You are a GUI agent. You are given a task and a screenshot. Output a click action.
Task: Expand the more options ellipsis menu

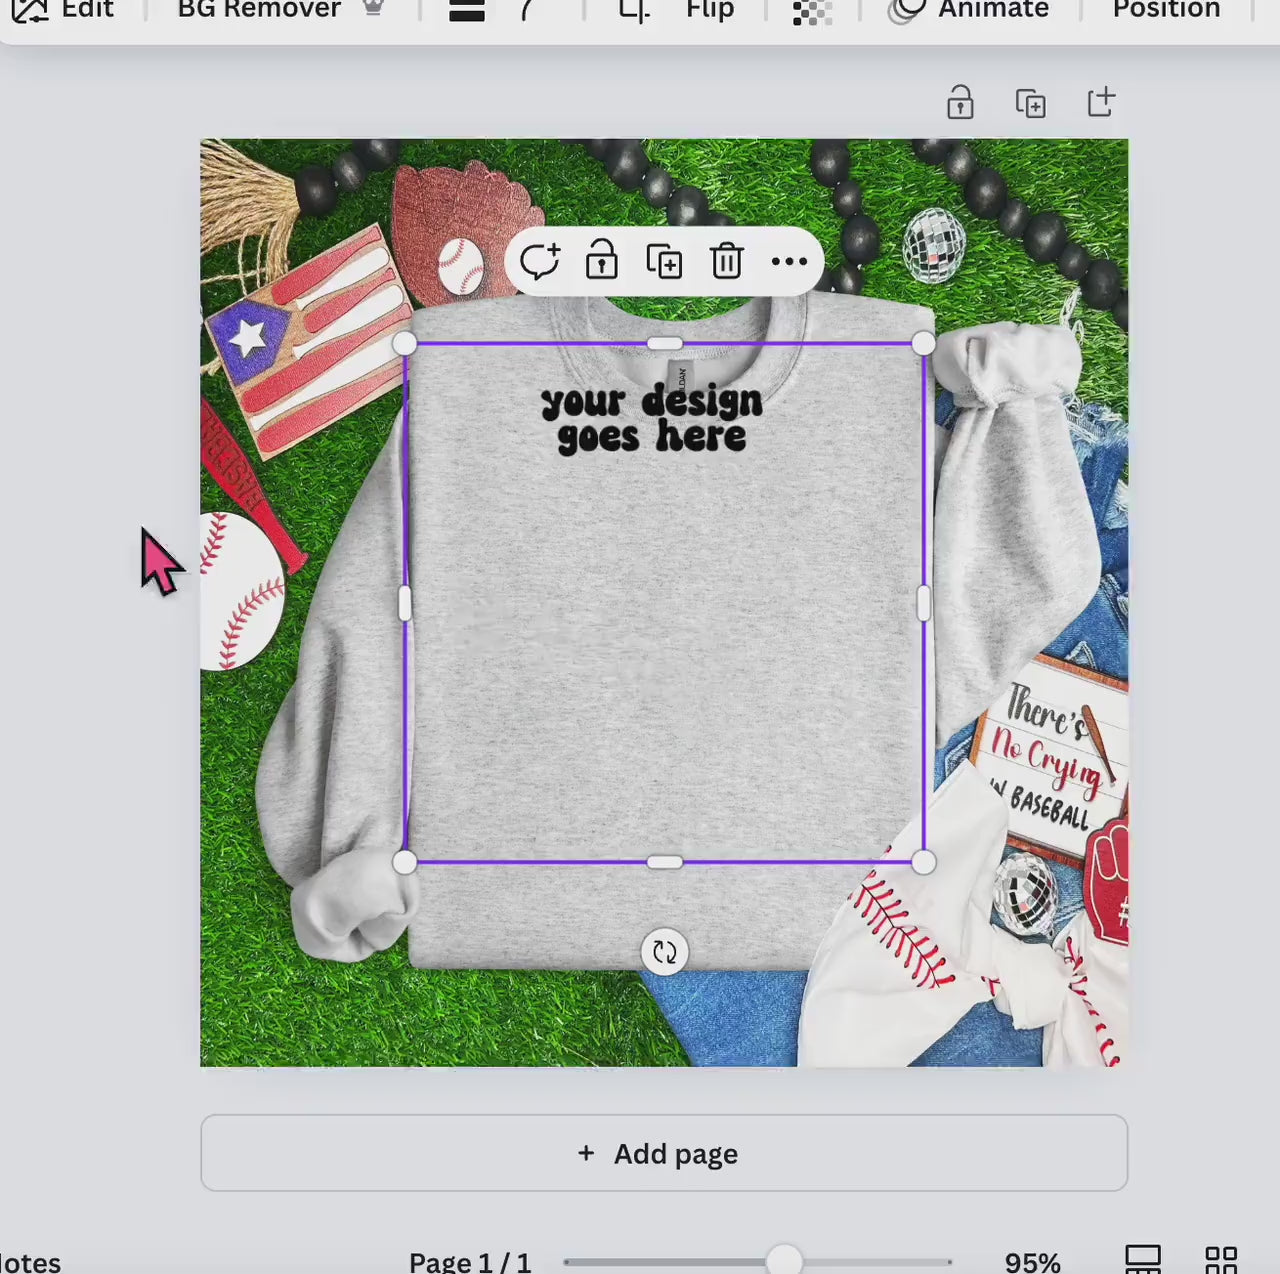[789, 262]
